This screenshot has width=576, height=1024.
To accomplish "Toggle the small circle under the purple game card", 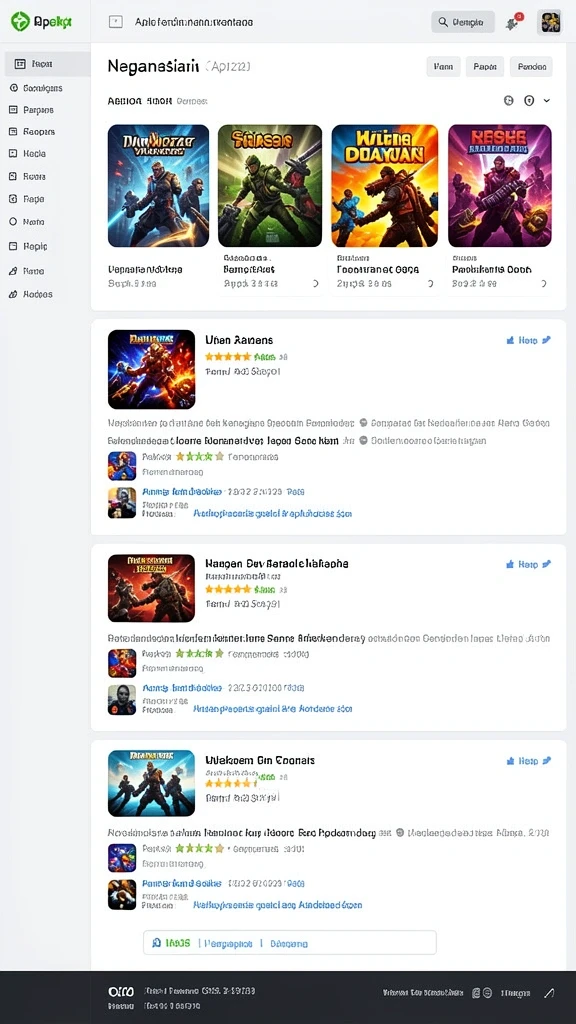I will 543,284.
